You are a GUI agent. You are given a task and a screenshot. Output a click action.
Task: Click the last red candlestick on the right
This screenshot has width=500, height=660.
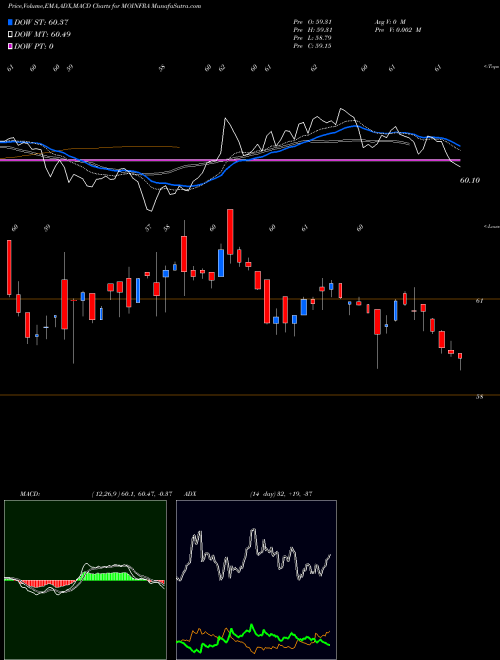click(x=460, y=356)
